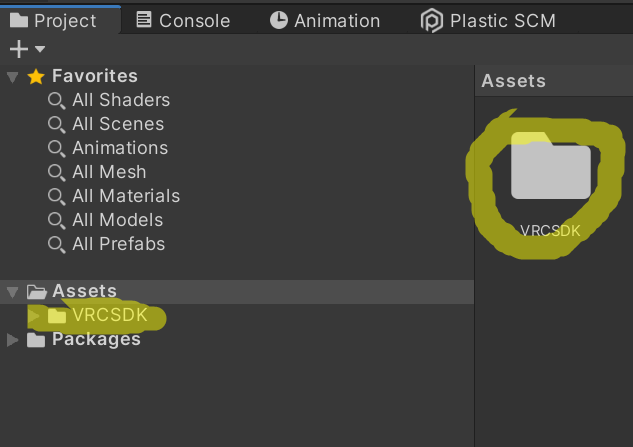Open the Plastic SCM tab
633x447 pixels.
click(x=488, y=20)
